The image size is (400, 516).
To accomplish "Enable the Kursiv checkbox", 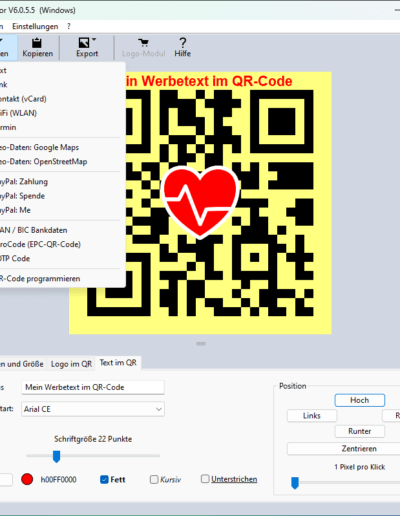I will coord(154,479).
